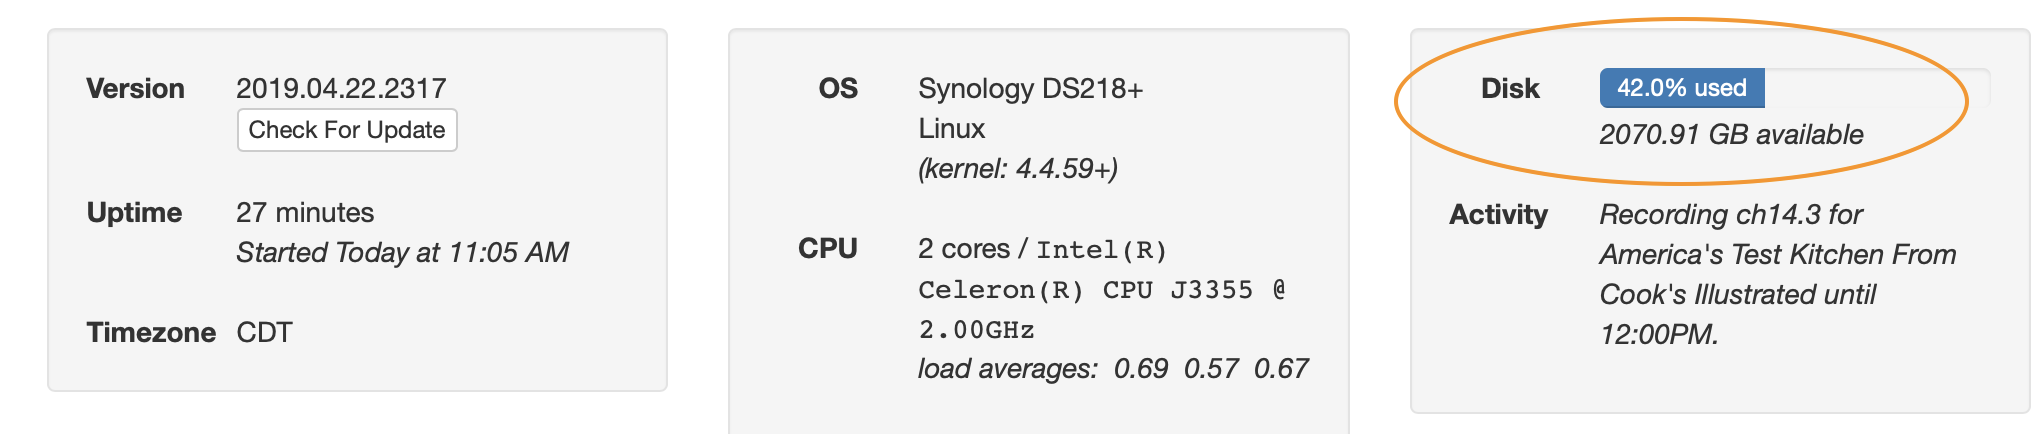Click the empty portion of disk usage bar
This screenshot has height=434, width=2034.
(1875, 88)
